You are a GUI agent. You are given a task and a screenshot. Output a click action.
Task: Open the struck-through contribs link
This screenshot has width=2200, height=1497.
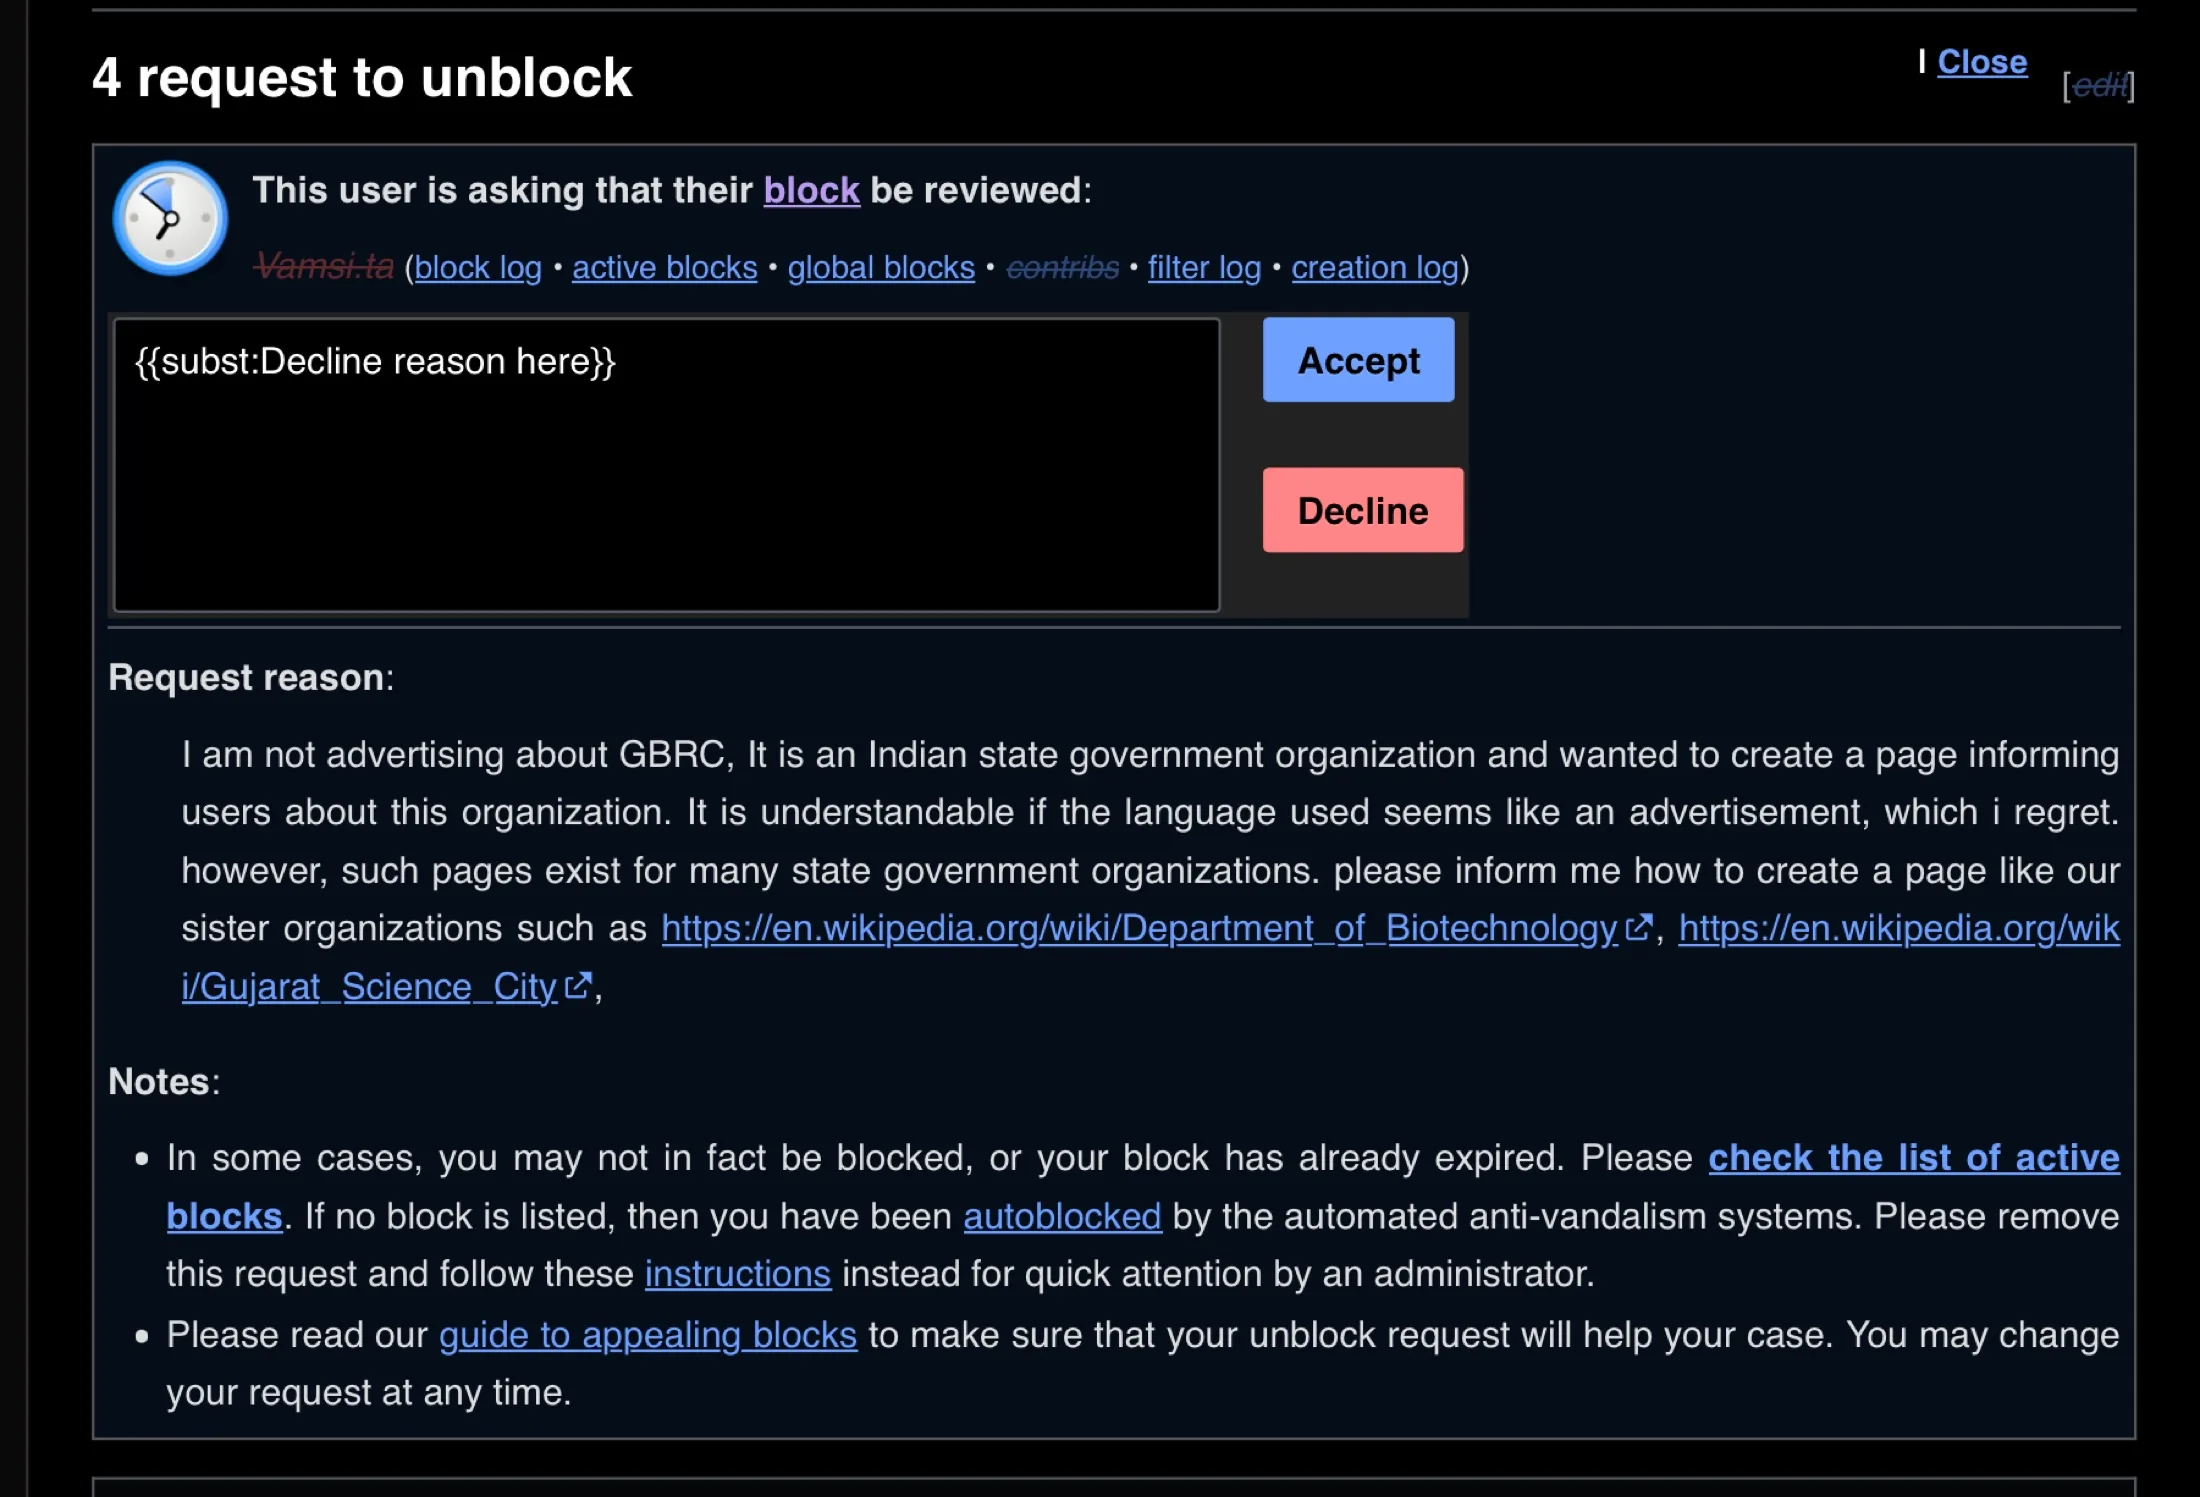point(1061,267)
